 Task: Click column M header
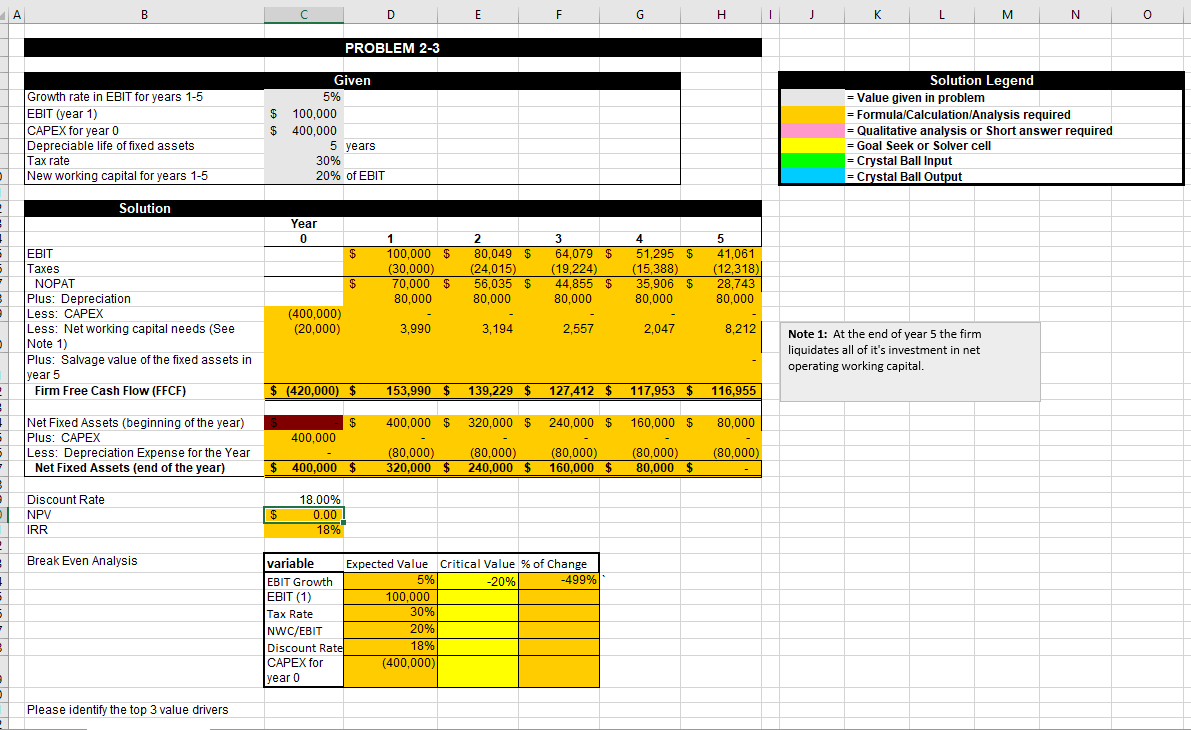1007,14
